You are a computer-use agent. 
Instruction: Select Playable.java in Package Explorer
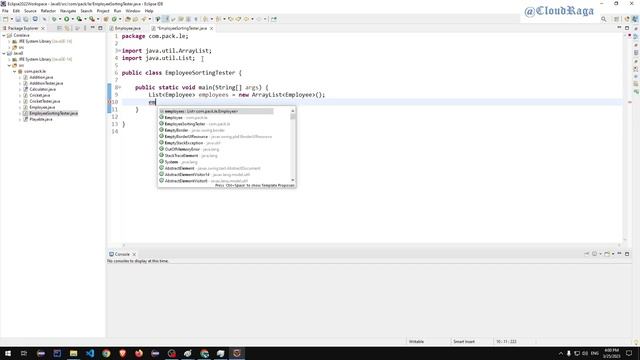tap(41, 119)
